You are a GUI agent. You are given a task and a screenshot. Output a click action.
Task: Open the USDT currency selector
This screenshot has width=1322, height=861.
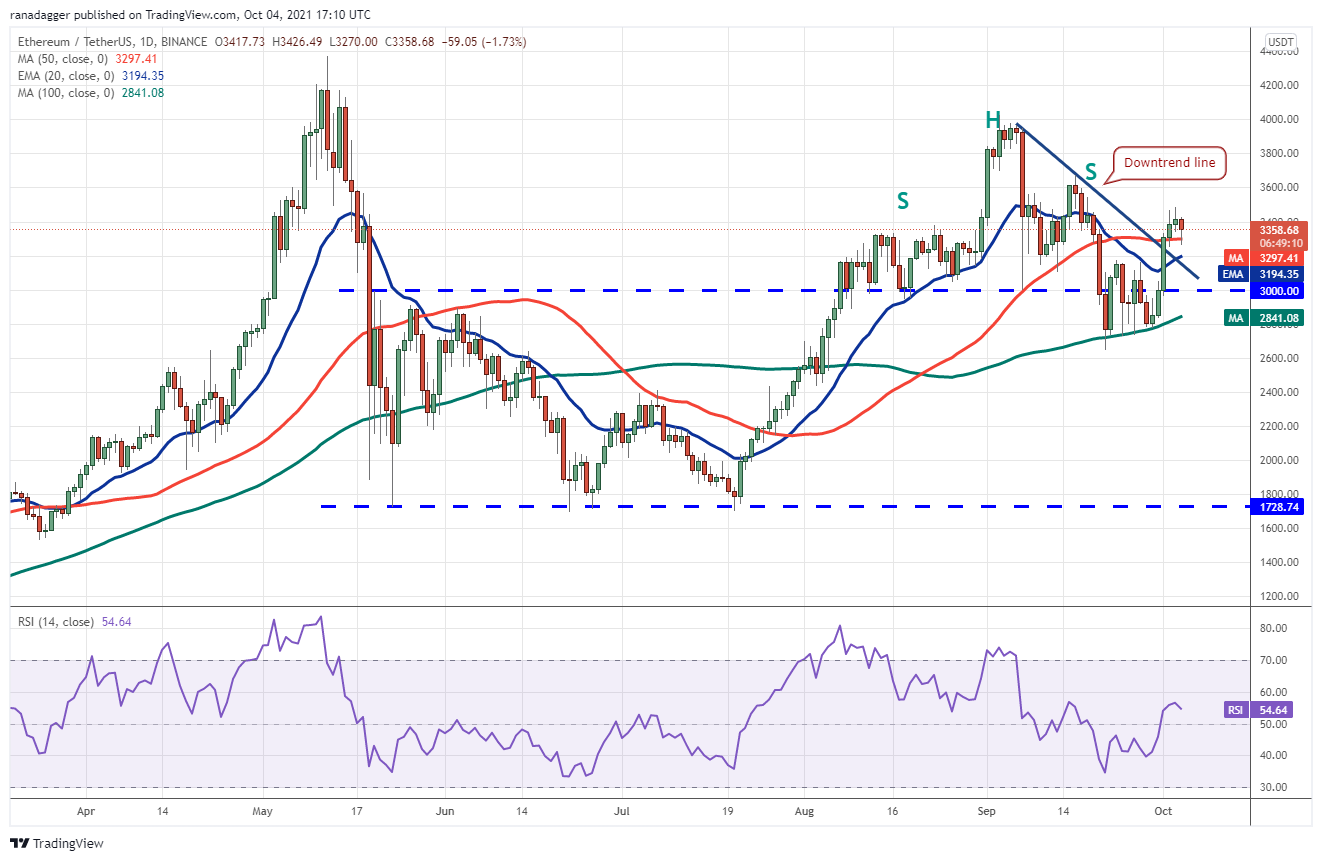(x=1280, y=42)
